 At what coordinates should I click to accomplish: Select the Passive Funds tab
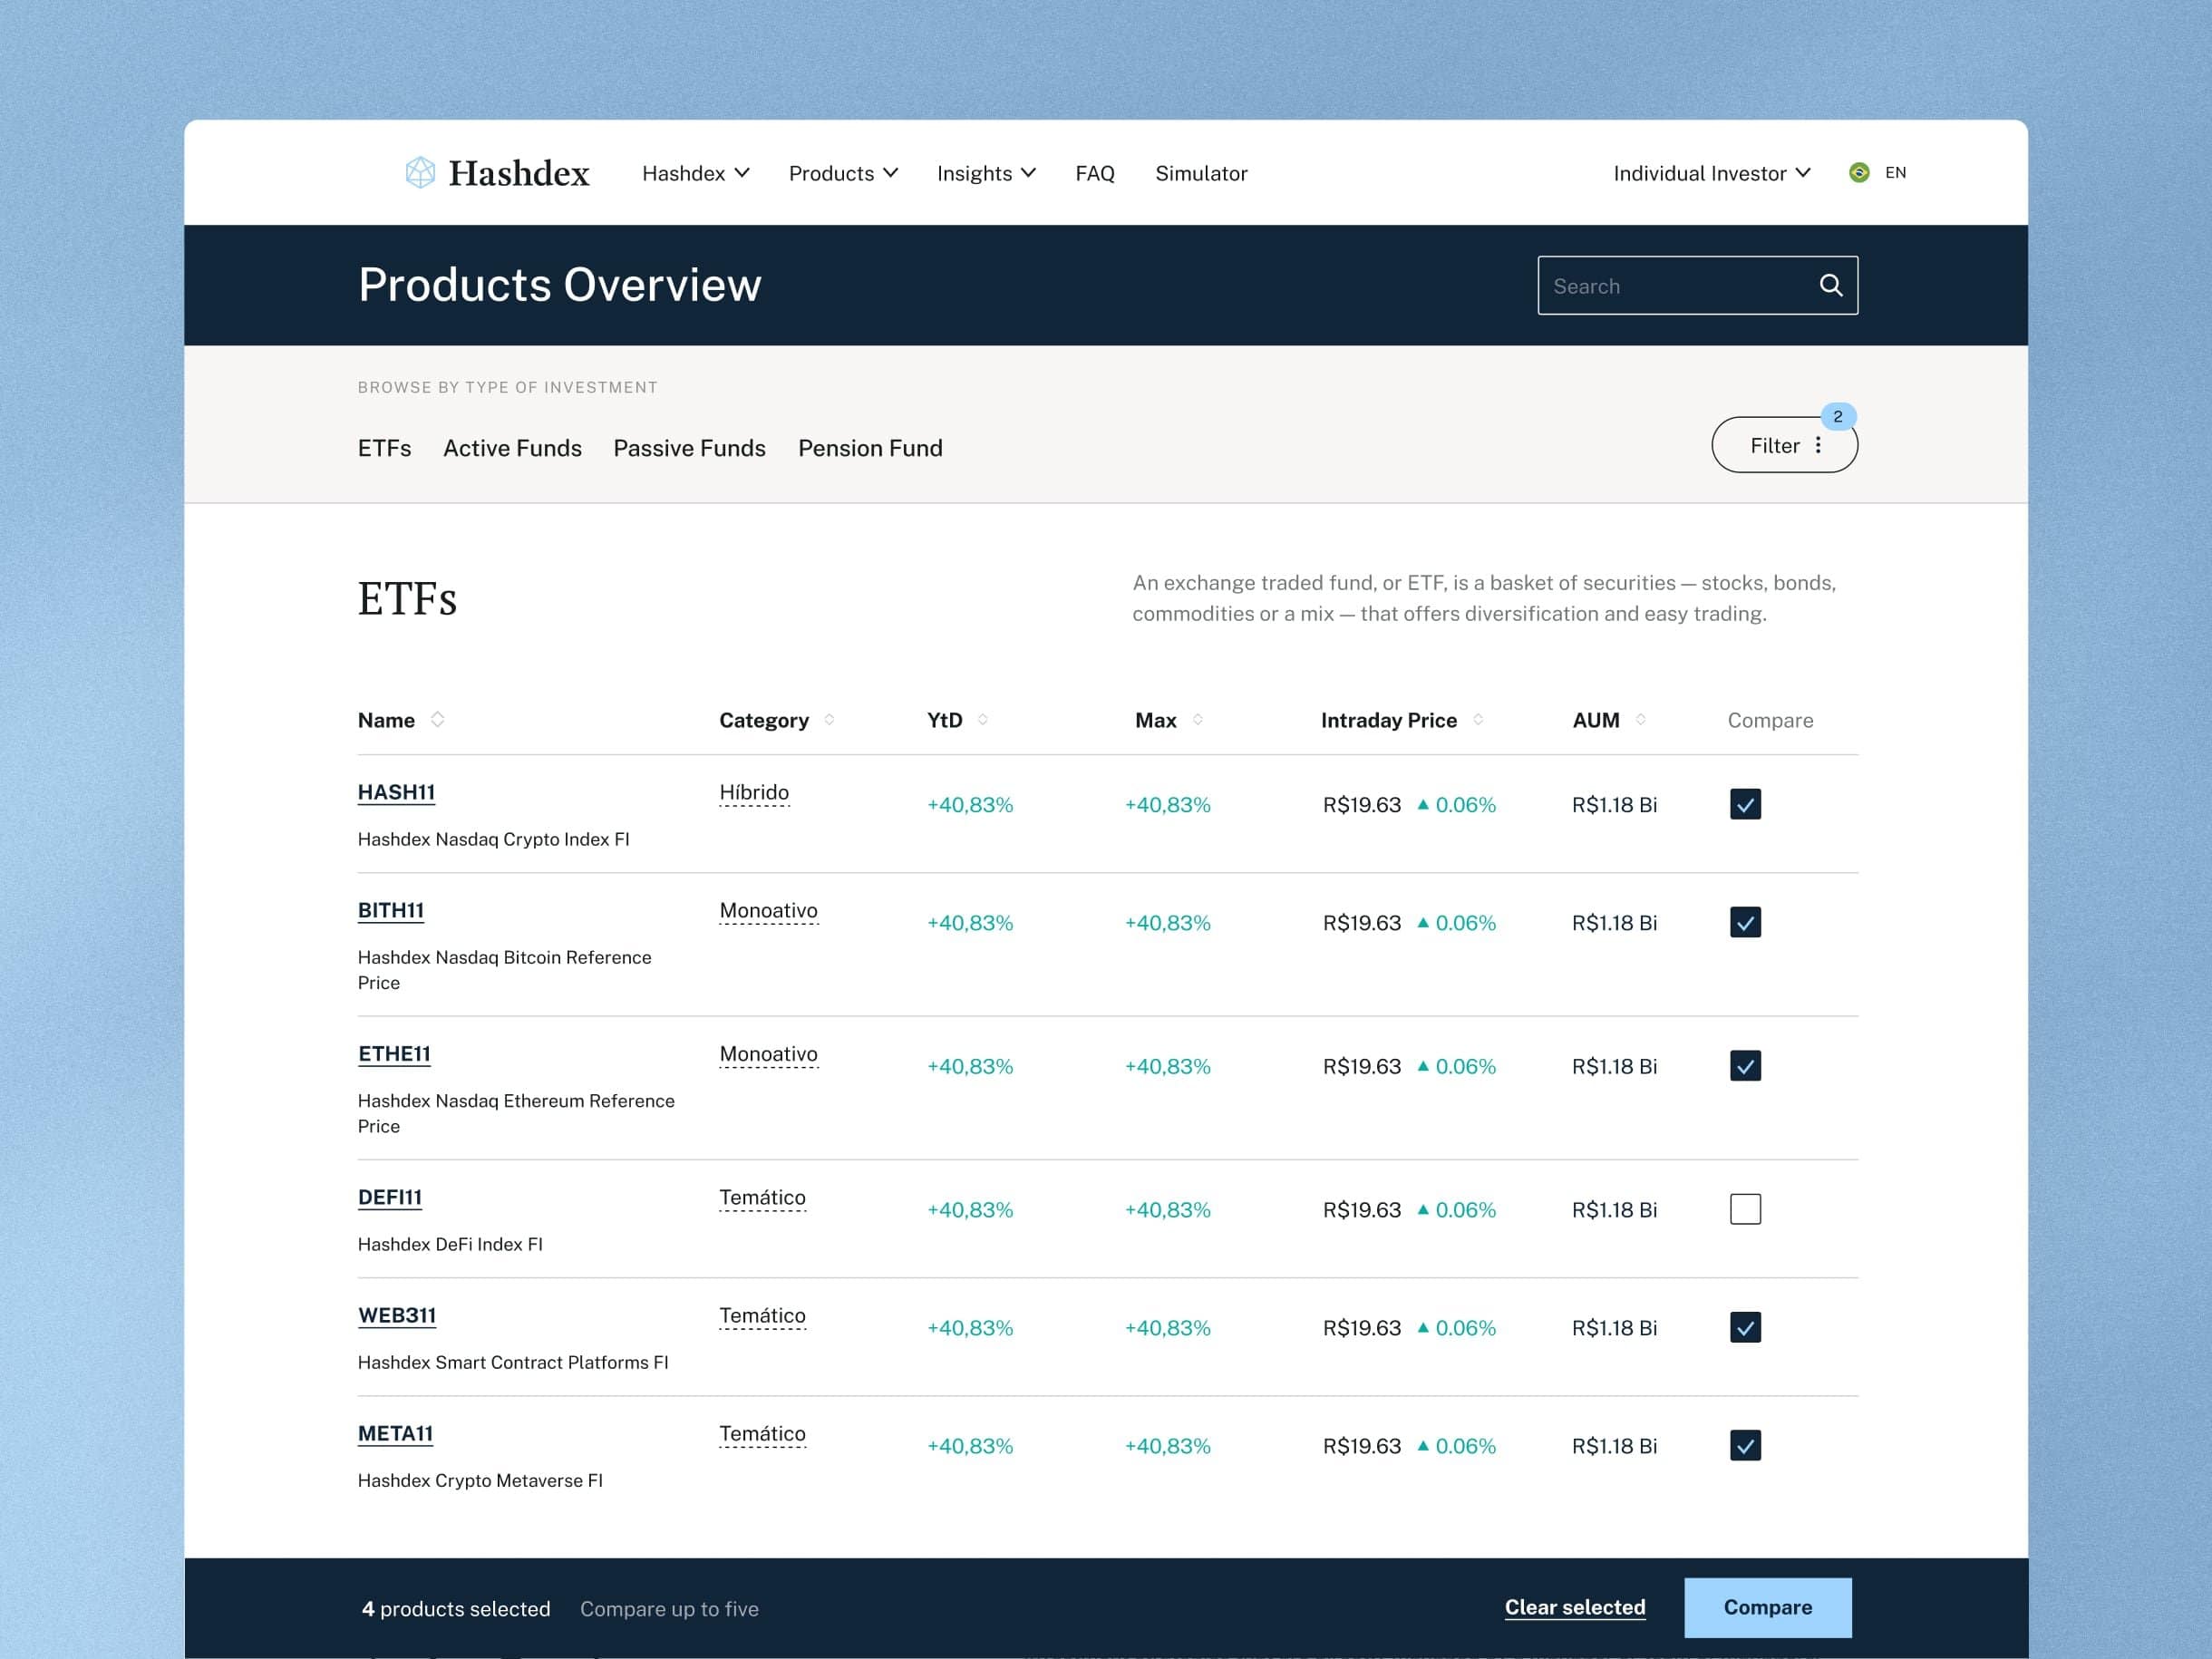pos(689,448)
